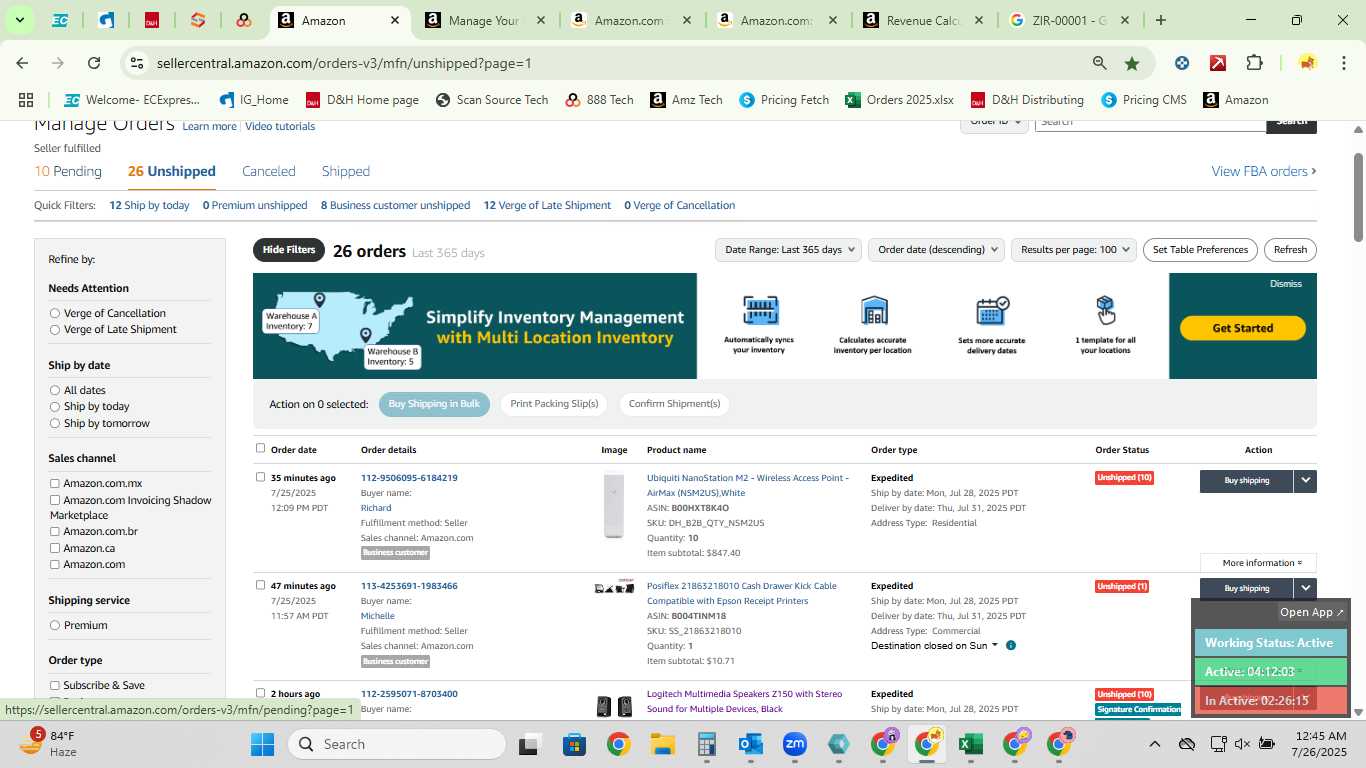This screenshot has width=1366, height=768.
Task: Open the Ubiquiti NanoStation product thumbnail
Action: coord(614,506)
